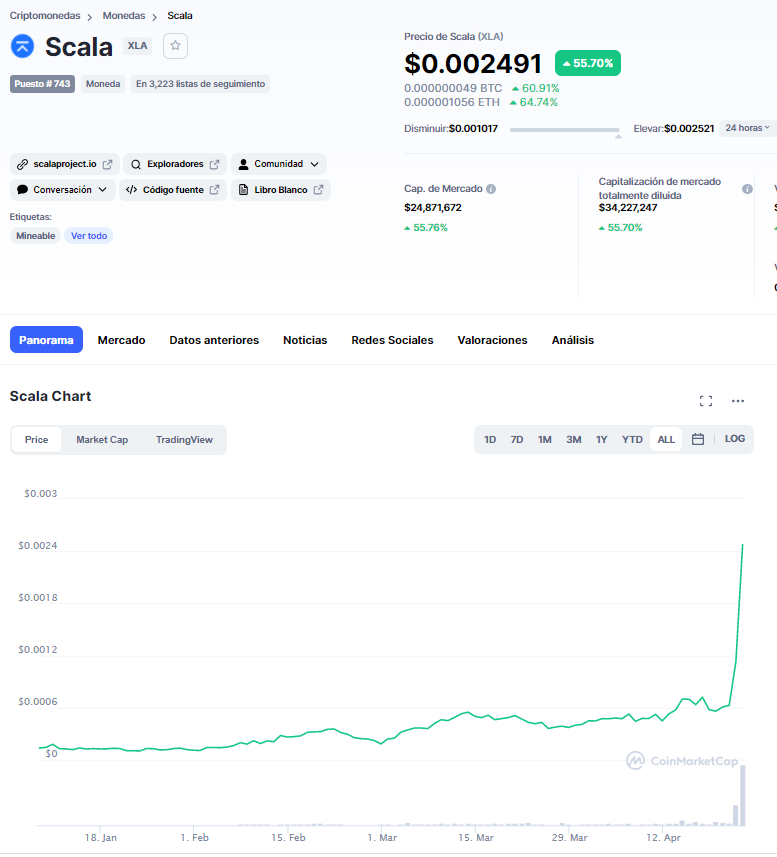Screen dimensions: 777x857
Task: Show the Market Cap chart view
Action: [102, 440]
